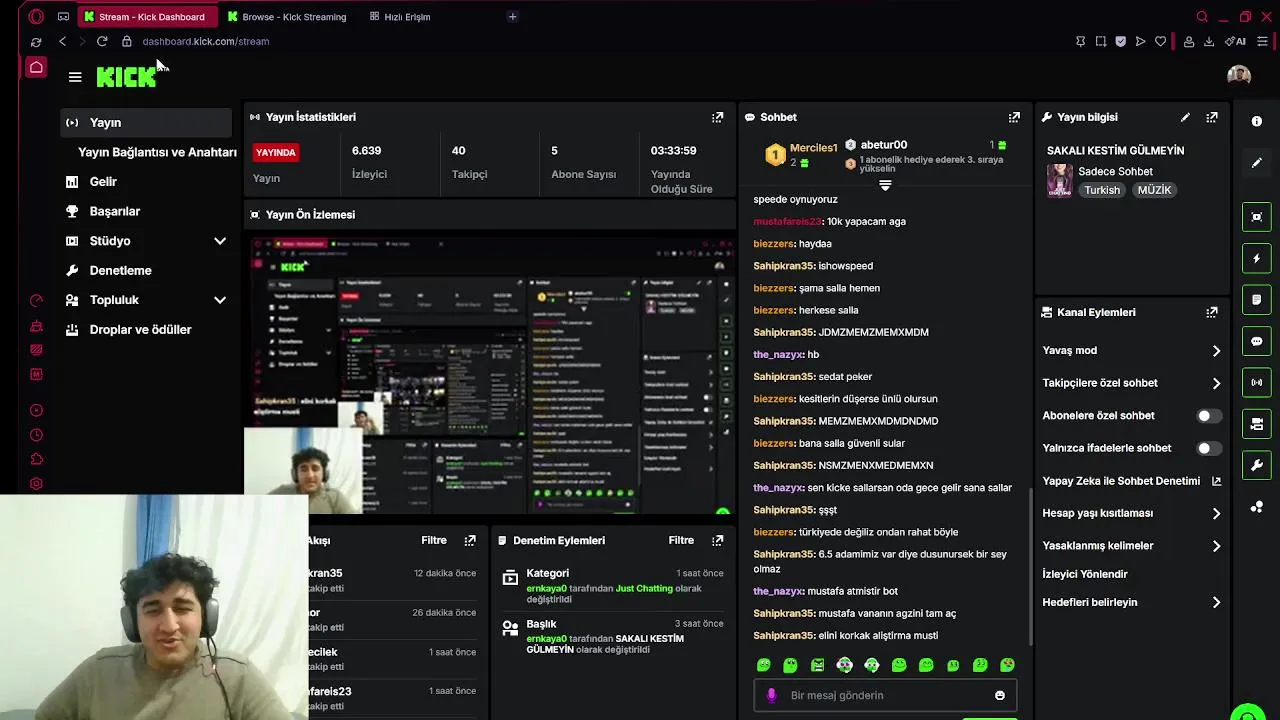Go back with the browser back arrow

62,41
